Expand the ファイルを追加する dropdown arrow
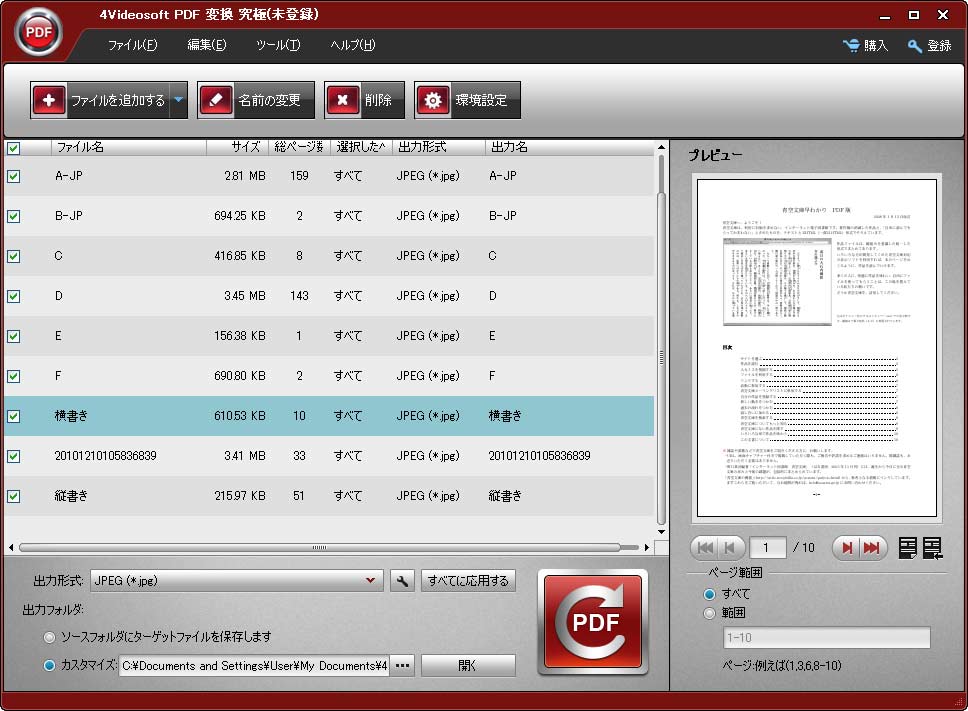This screenshot has height=711, width=968. click(178, 100)
